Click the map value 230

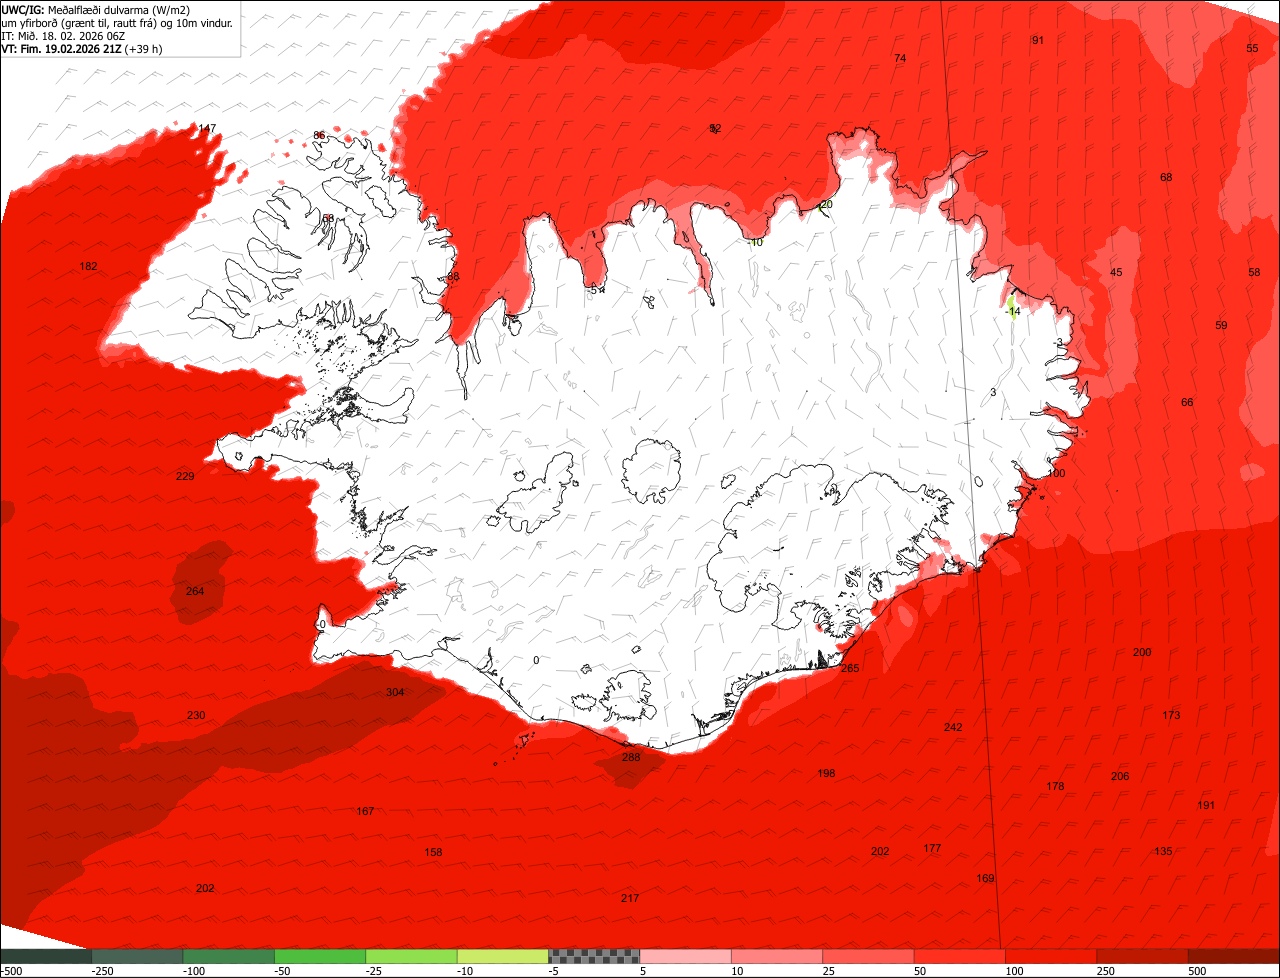point(196,715)
